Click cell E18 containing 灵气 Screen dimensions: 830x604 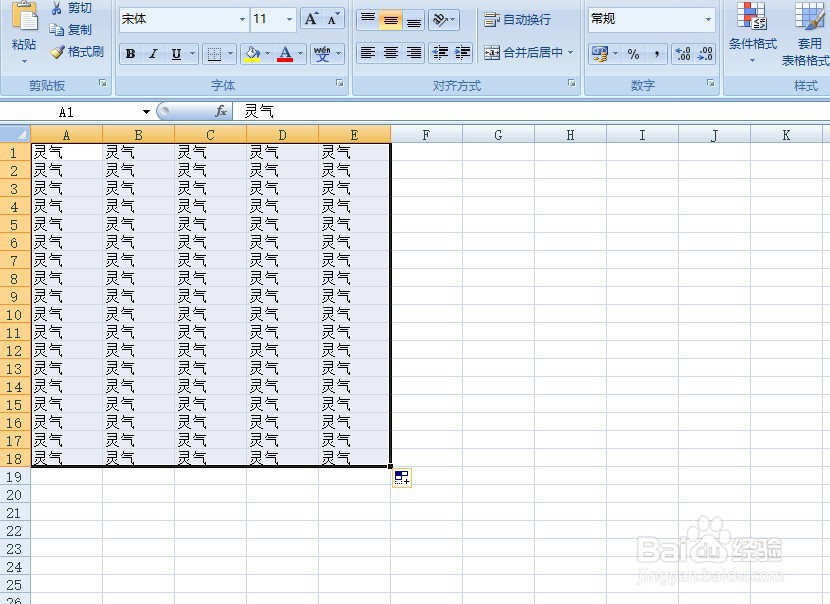[x=354, y=458]
